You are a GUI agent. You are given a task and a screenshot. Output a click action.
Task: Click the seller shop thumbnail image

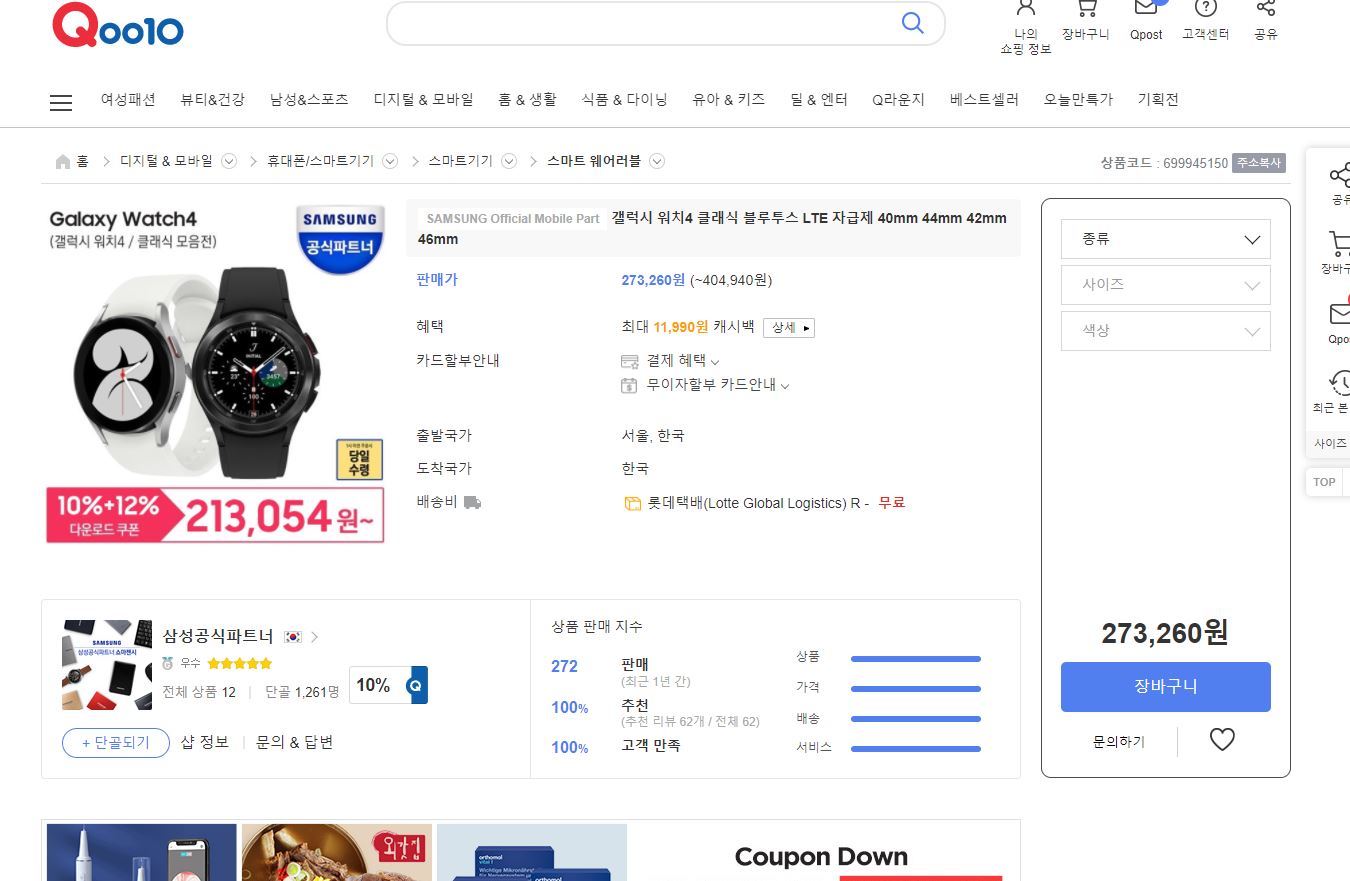pos(107,665)
